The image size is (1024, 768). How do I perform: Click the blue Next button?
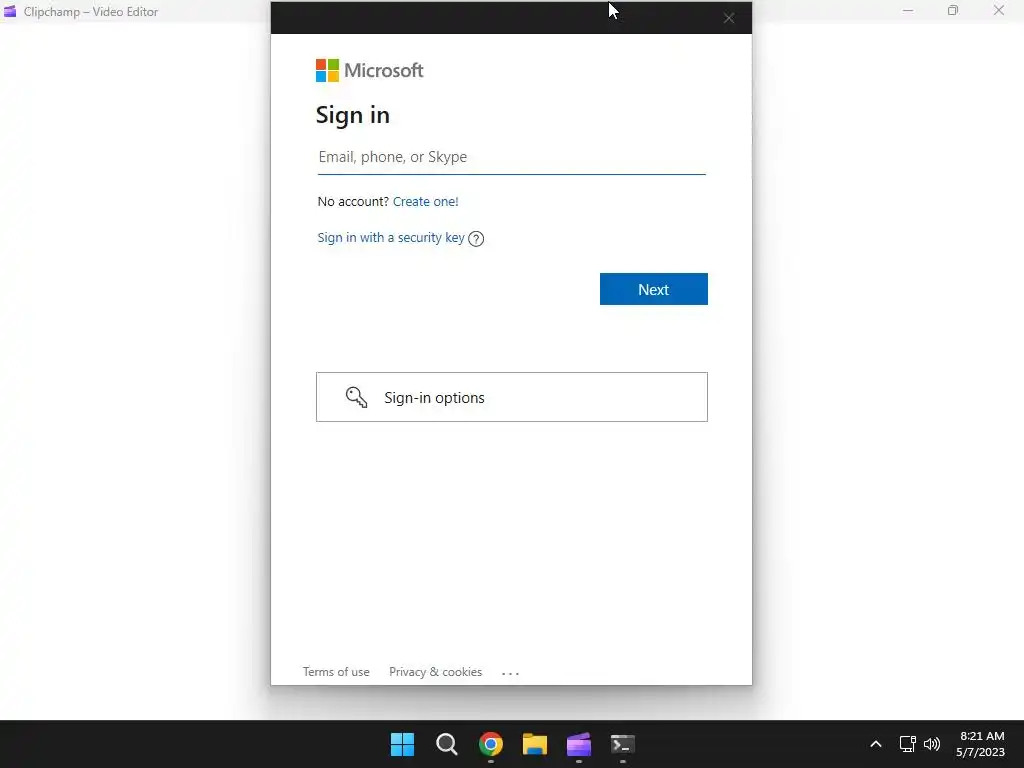tap(653, 289)
